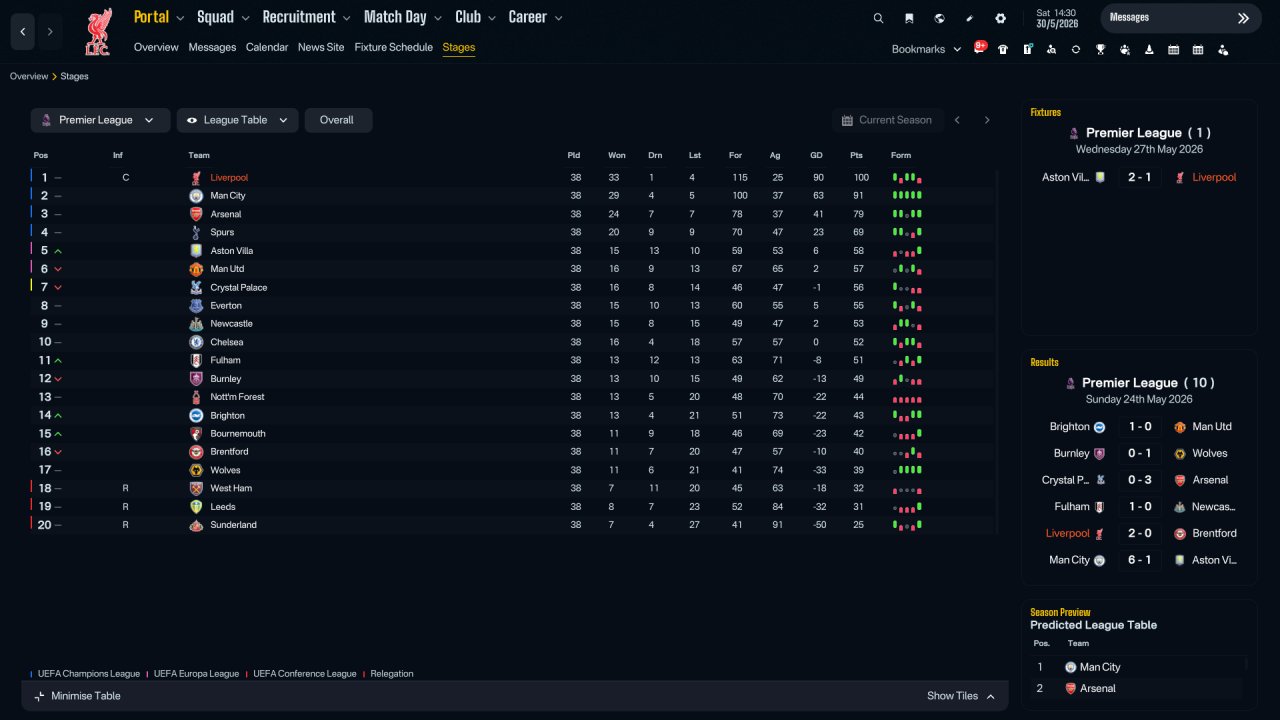This screenshot has height=720, width=1280.
Task: Open the Messages button in top right
Action: coord(1181,18)
